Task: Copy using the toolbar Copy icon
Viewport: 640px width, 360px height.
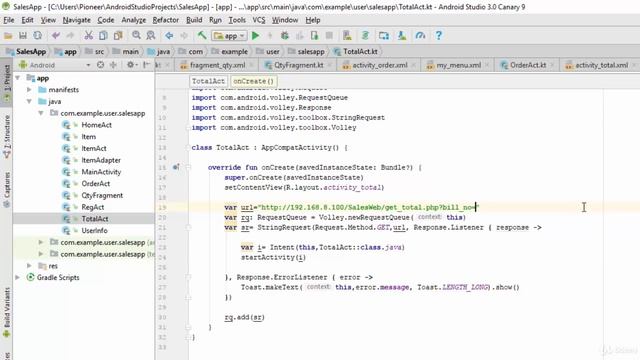Action: [103, 36]
